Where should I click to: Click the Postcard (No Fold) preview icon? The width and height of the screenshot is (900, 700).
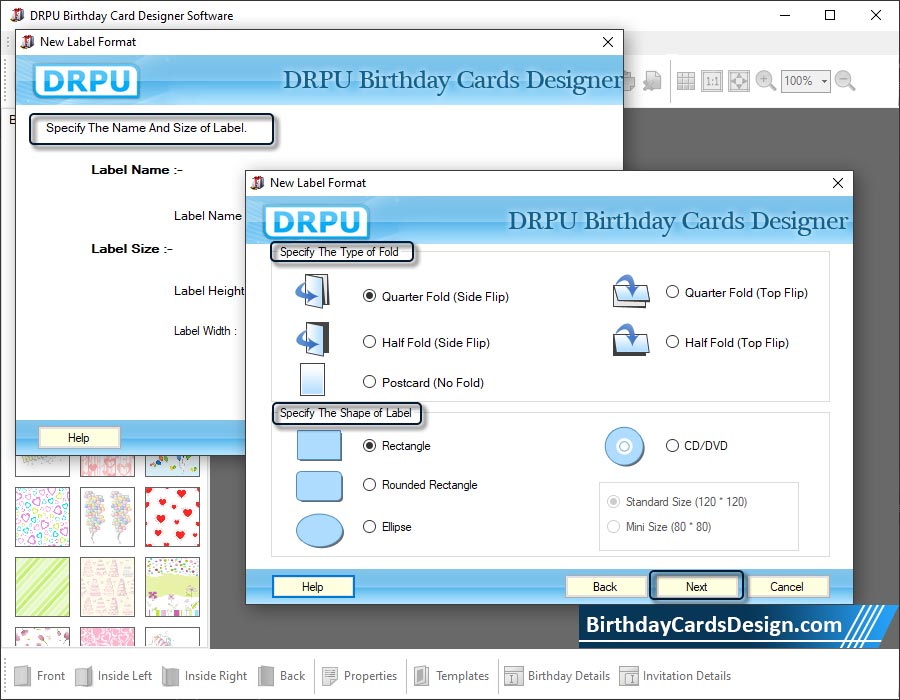click(x=312, y=379)
